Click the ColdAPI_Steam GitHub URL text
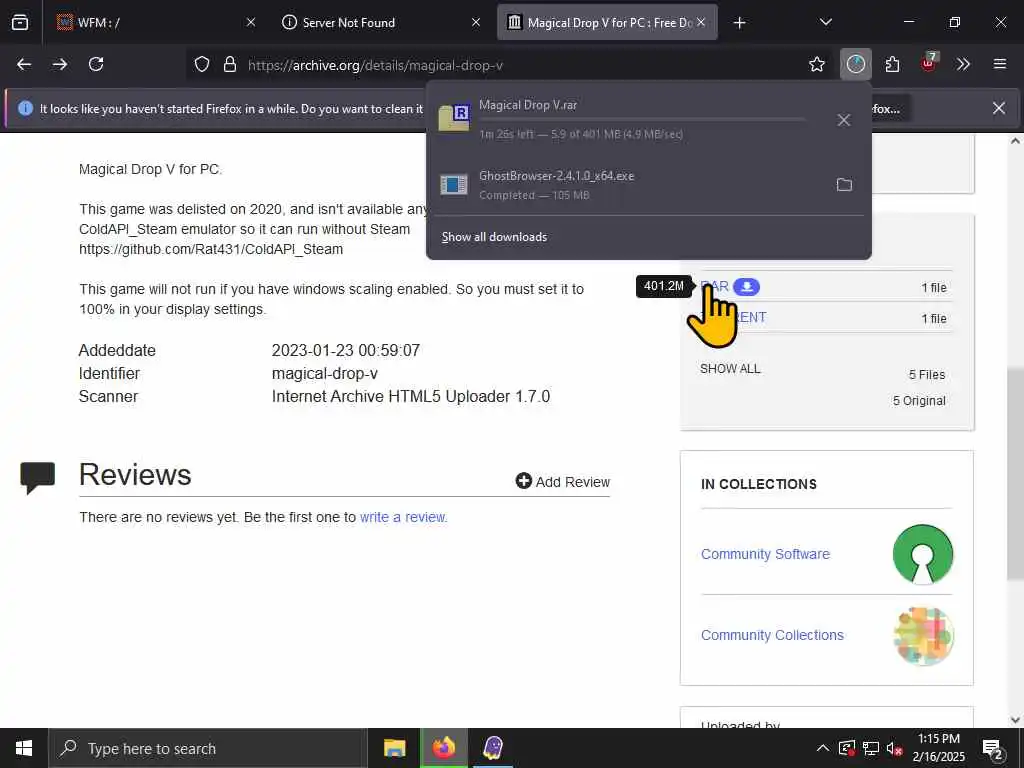1024x768 pixels. click(211, 249)
